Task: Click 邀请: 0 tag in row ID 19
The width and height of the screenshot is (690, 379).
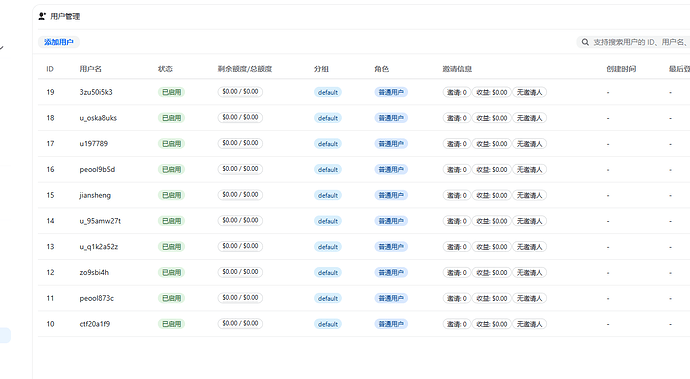Action: point(457,92)
